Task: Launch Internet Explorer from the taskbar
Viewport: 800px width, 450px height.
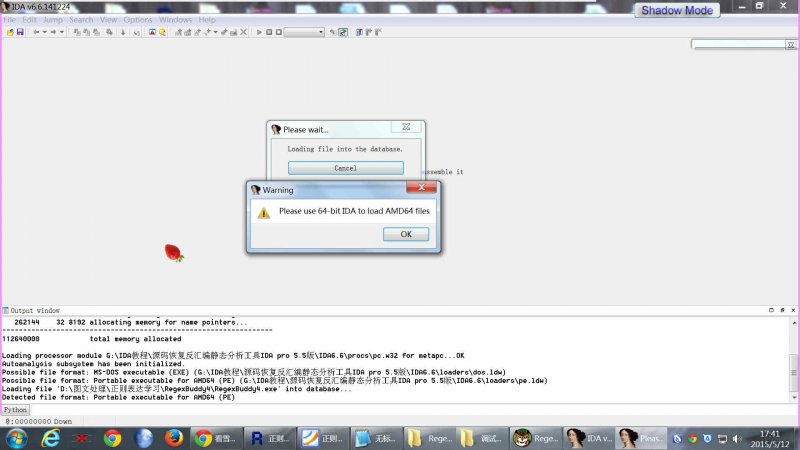Action: point(51,438)
